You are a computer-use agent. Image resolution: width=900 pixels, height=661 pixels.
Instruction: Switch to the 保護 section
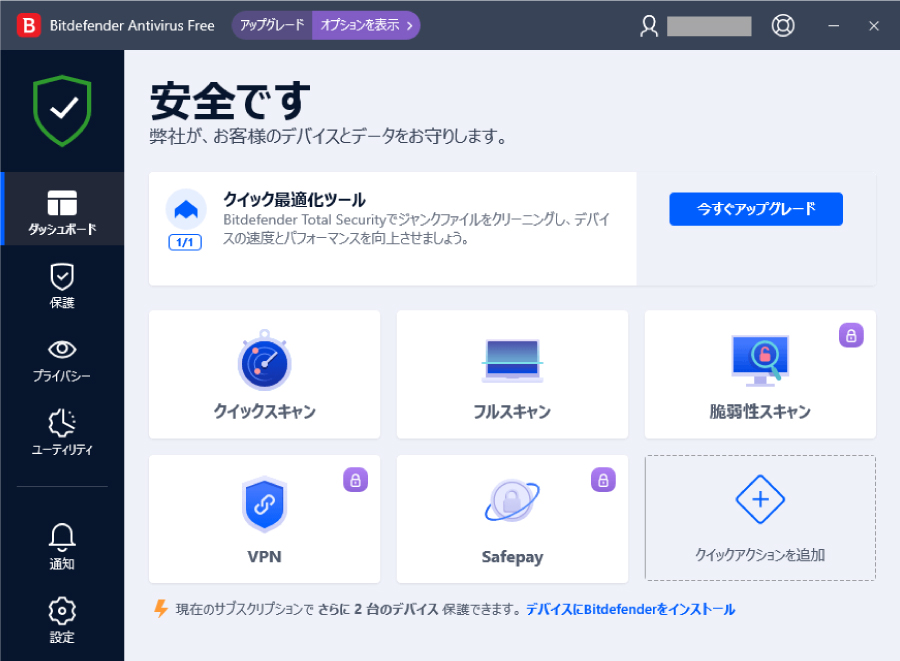tap(62, 286)
